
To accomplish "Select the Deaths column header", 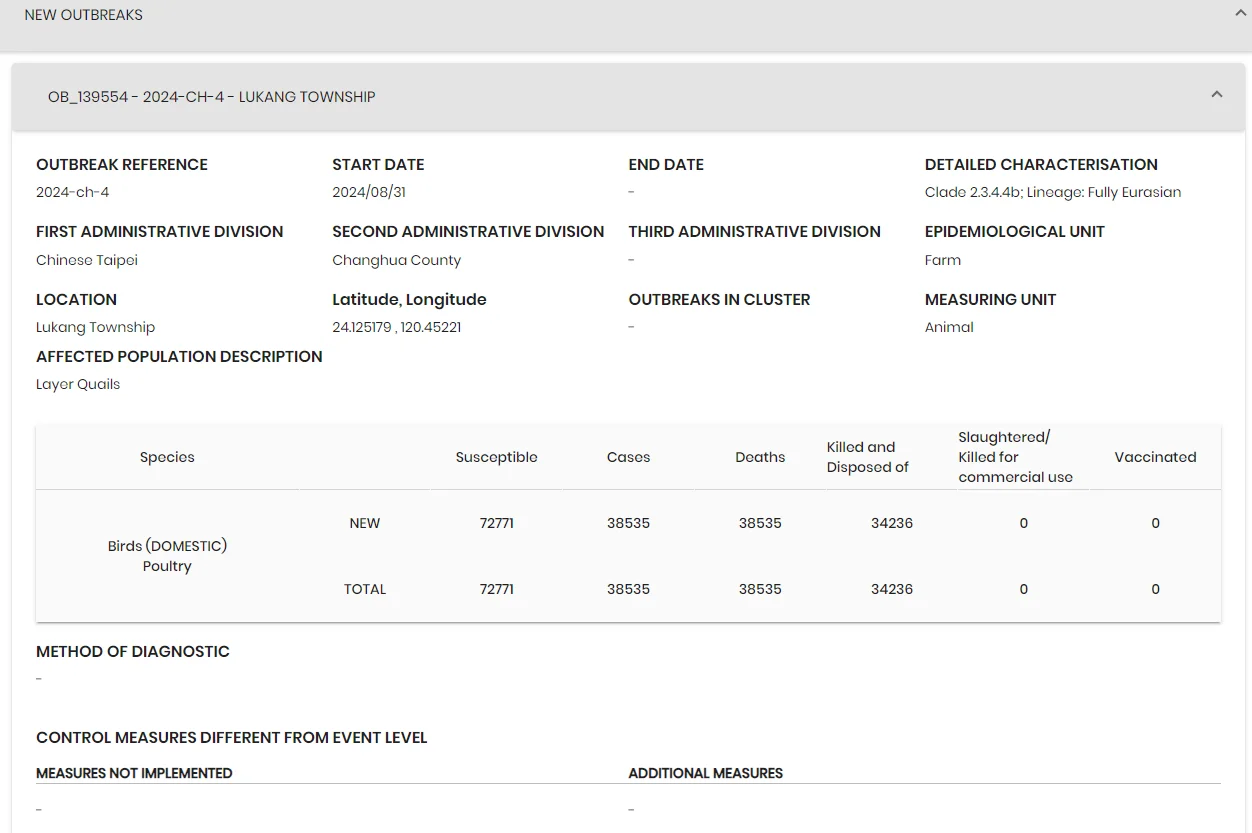I will click(x=760, y=457).
